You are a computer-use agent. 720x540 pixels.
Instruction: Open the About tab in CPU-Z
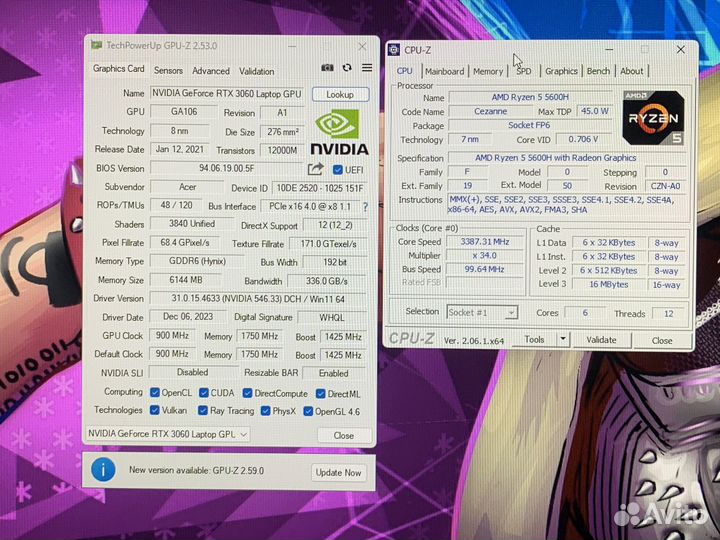631,71
